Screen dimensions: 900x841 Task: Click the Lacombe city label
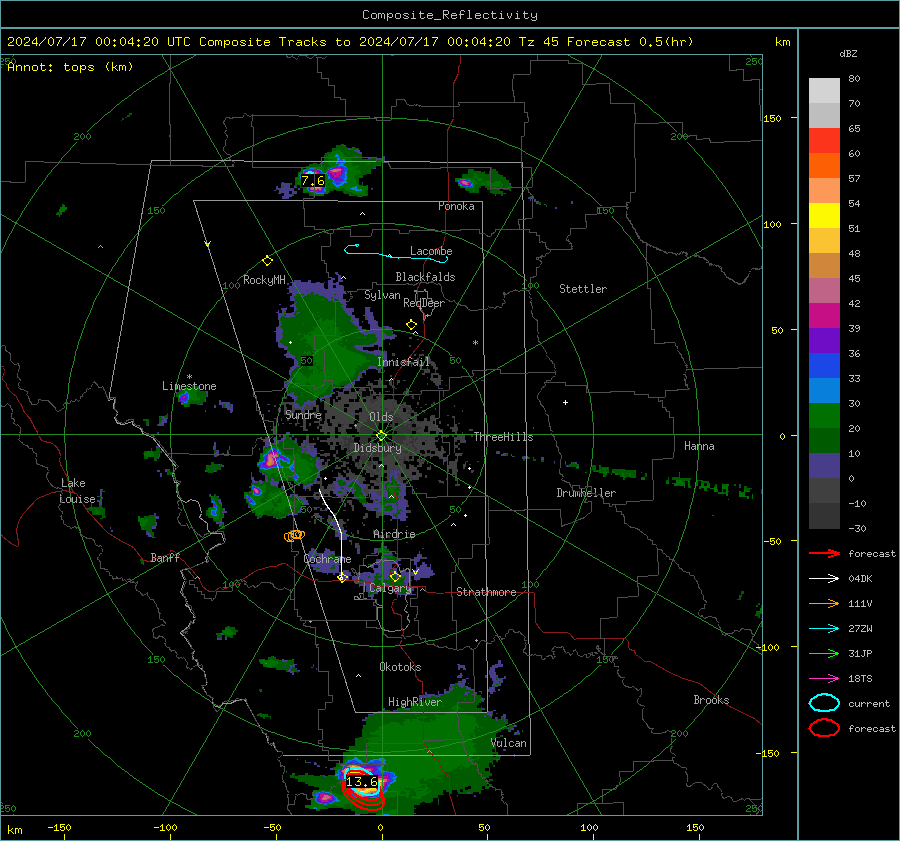click(x=431, y=251)
